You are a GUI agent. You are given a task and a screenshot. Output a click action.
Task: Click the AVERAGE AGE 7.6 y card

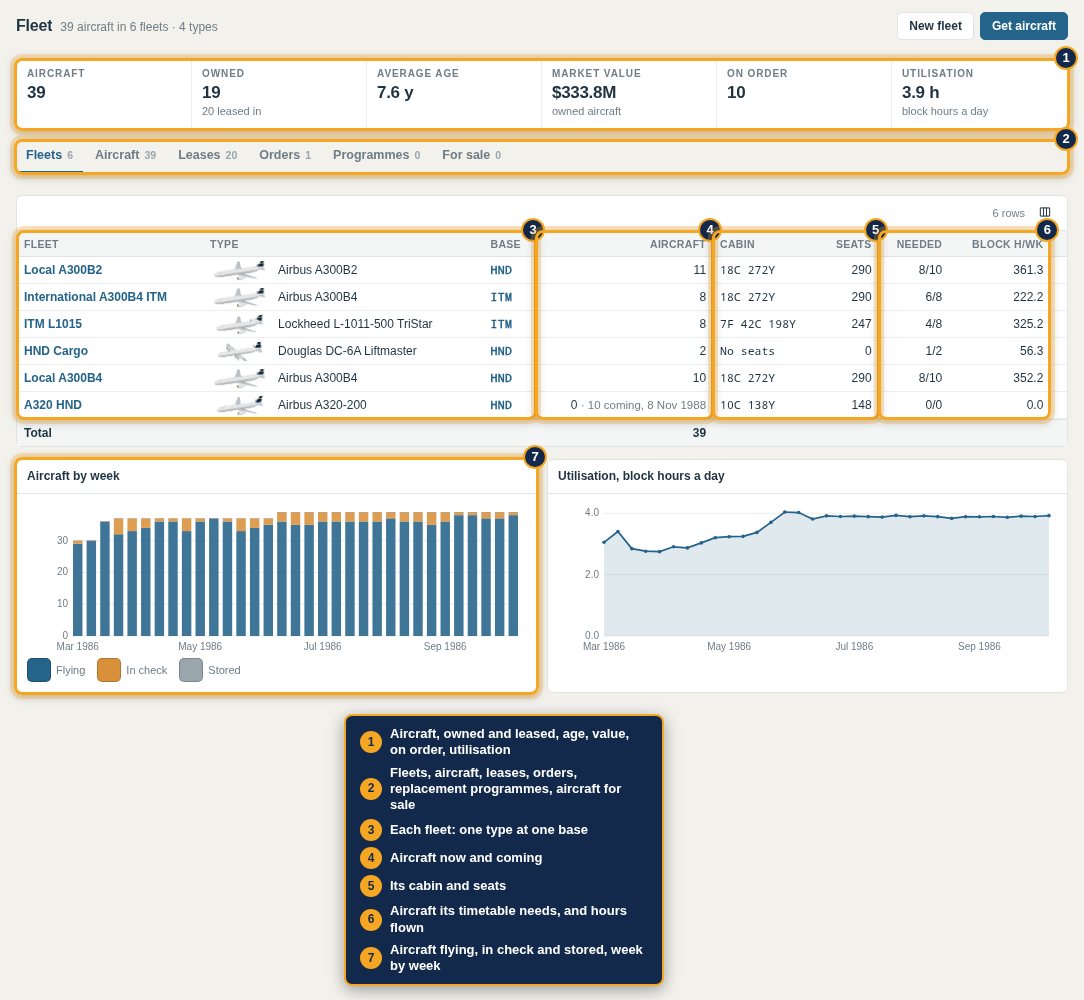454,94
